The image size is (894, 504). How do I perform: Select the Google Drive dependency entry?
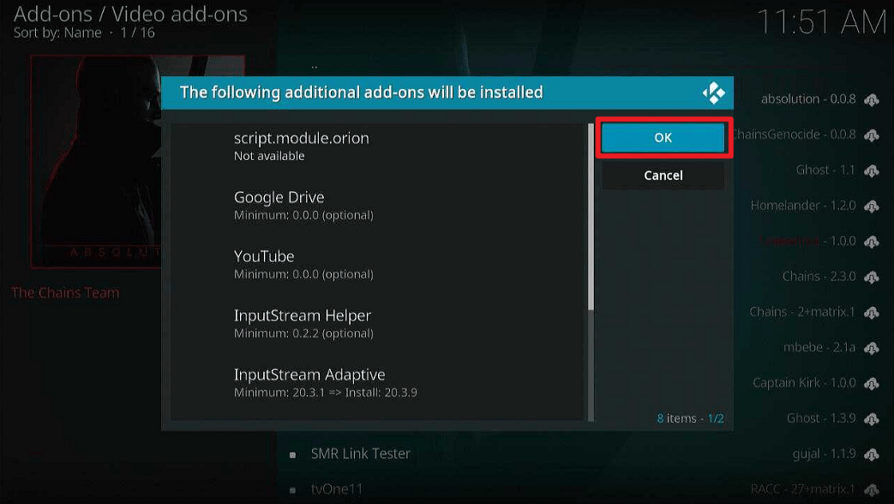pyautogui.click(x=376, y=206)
